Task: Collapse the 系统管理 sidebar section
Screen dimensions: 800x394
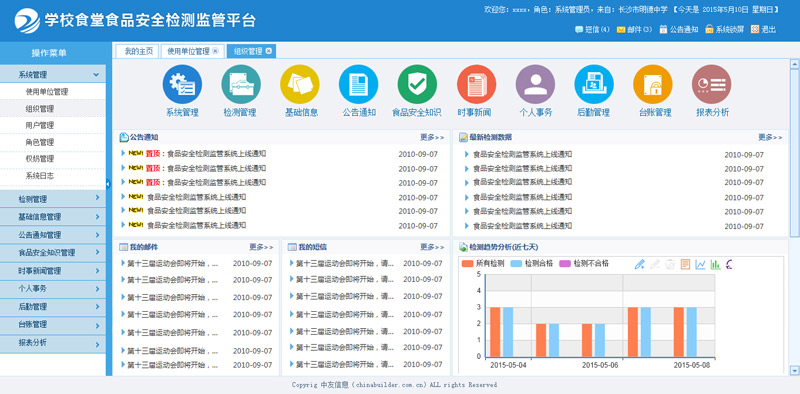Action: (53, 75)
